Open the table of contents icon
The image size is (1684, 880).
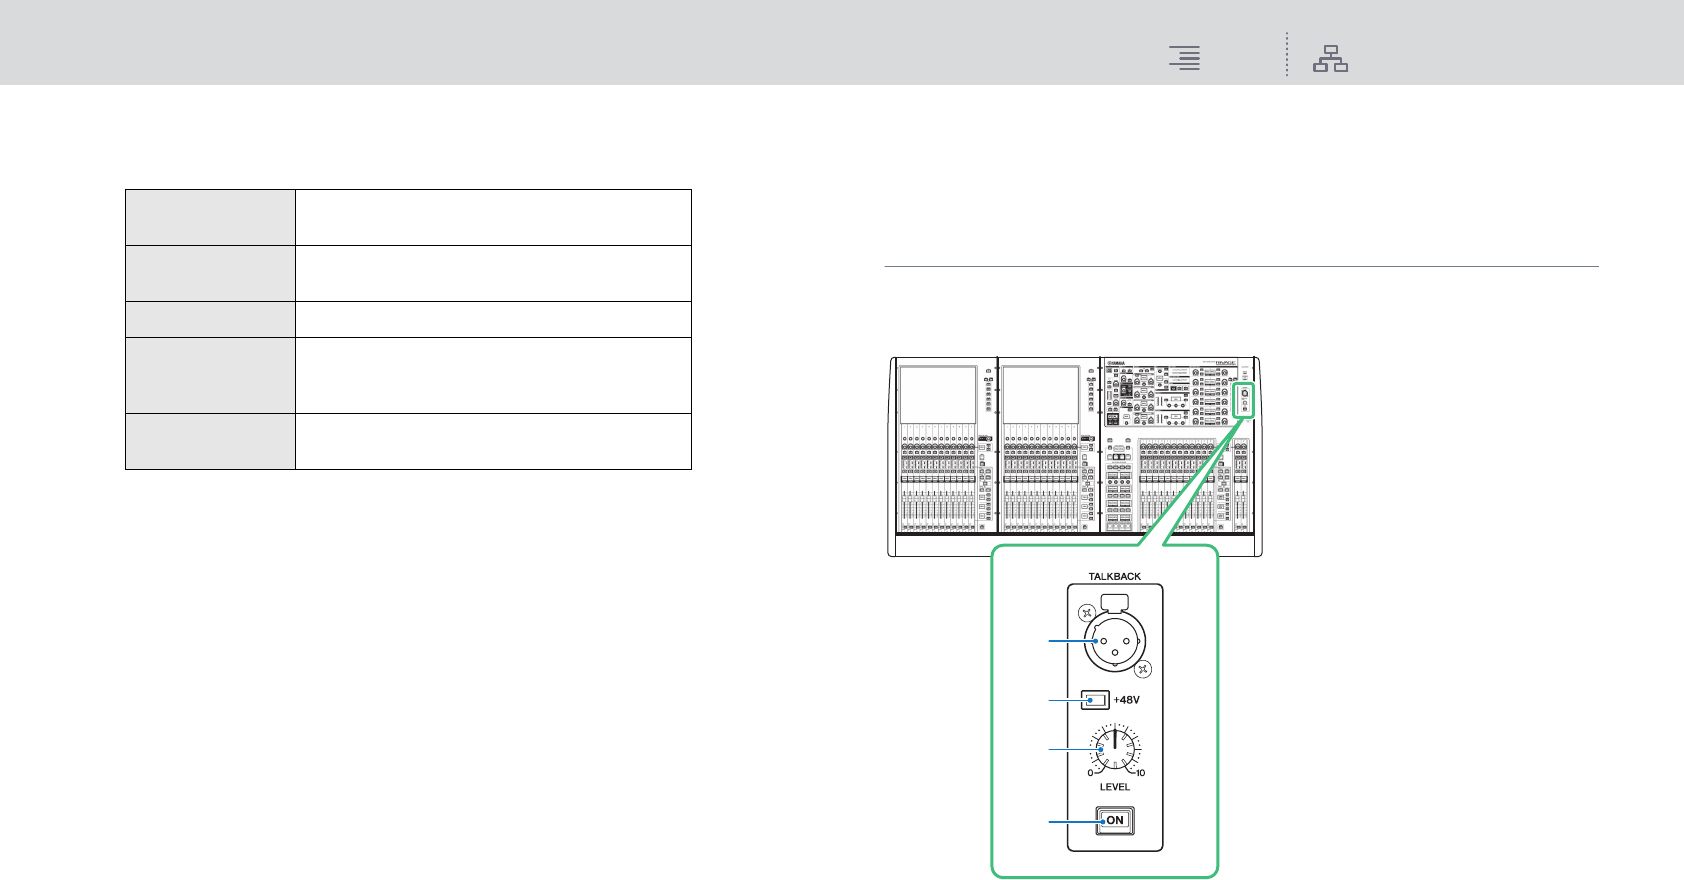(1185, 58)
